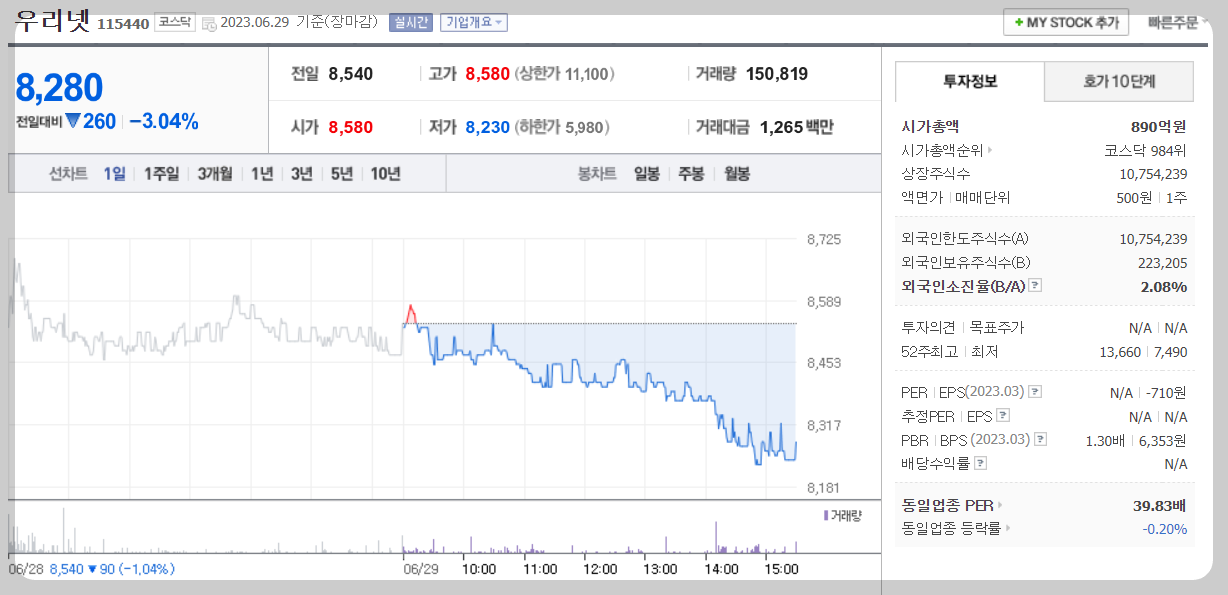The image size is (1228, 595).
Task: Click the 52주최고 value 13,660
Action: pos(1119,351)
